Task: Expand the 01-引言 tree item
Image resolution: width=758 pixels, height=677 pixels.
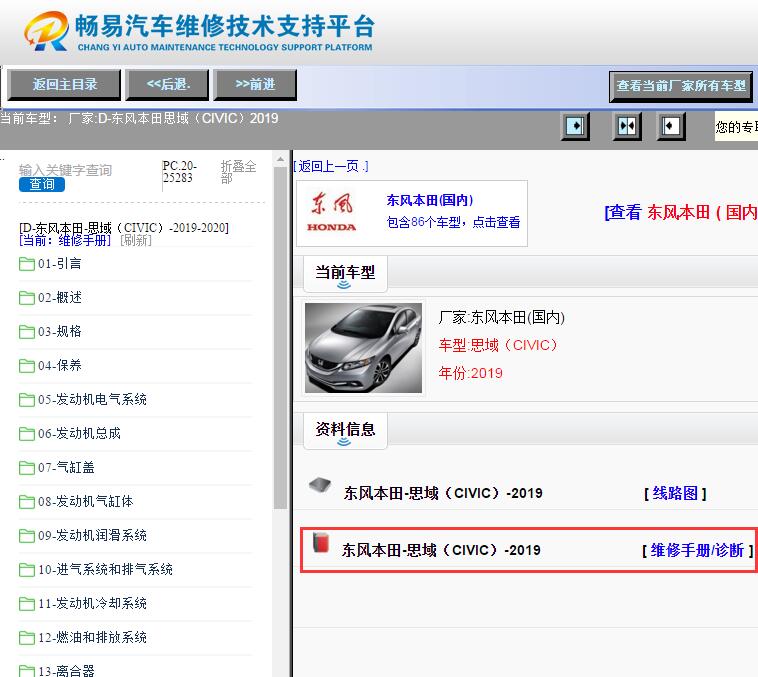Action: [x=59, y=264]
